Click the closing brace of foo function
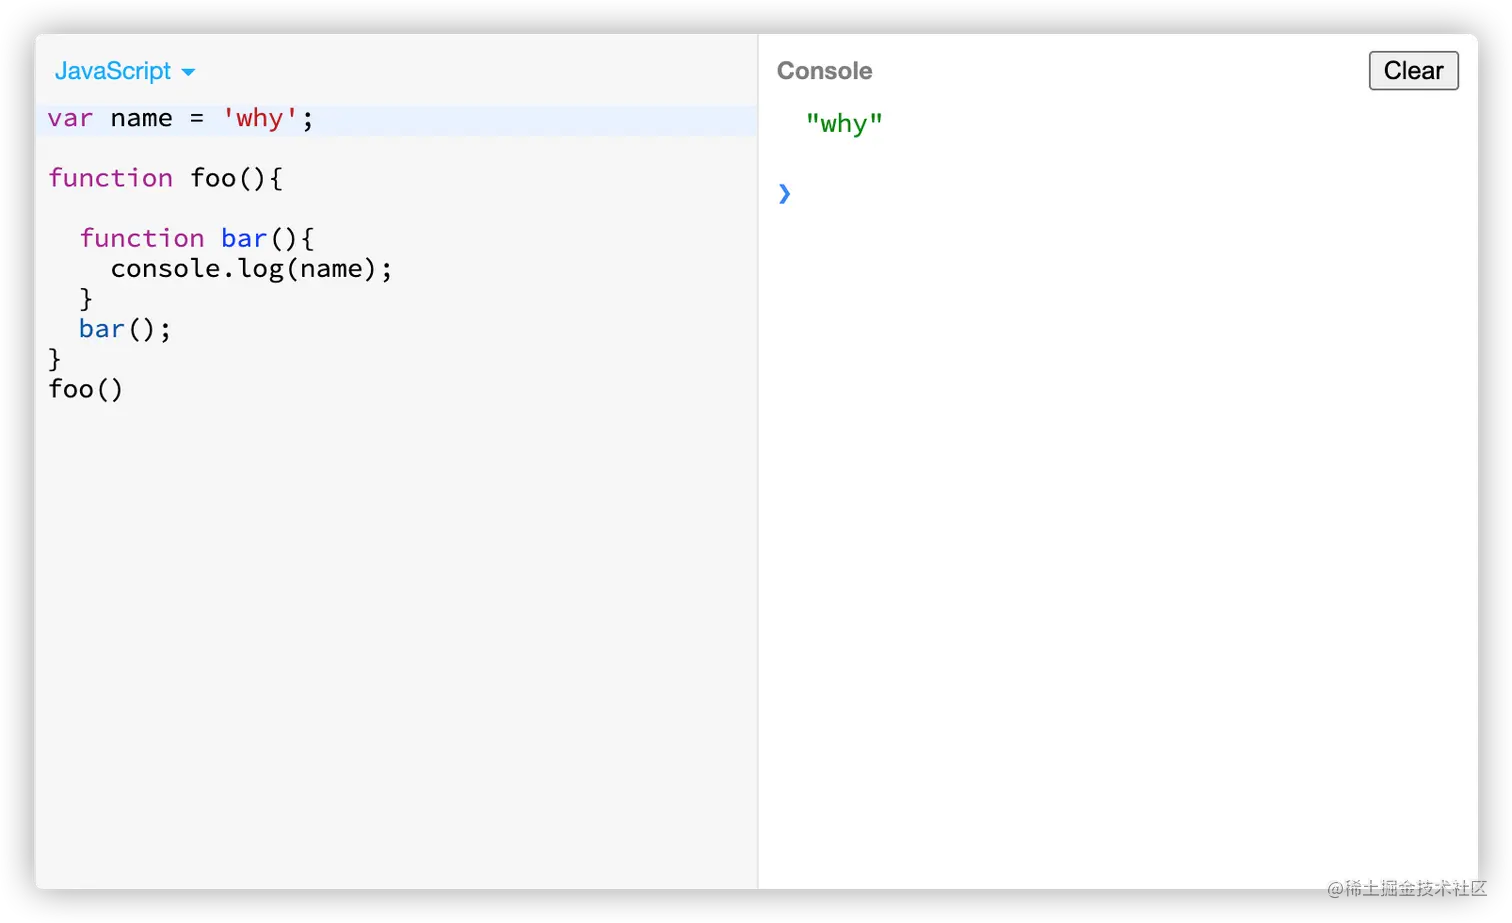1512x923 pixels. click(55, 358)
